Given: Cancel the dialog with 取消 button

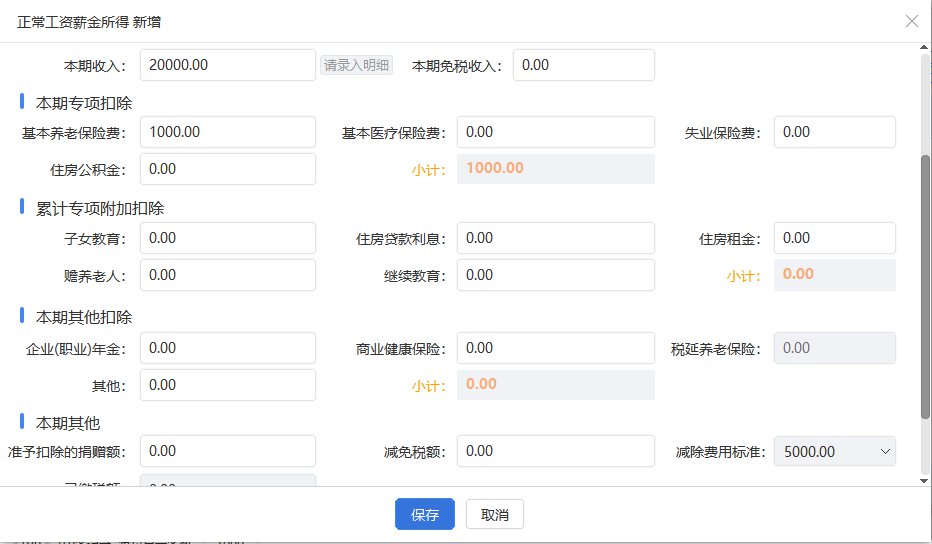Looking at the screenshot, I should click(x=495, y=515).
